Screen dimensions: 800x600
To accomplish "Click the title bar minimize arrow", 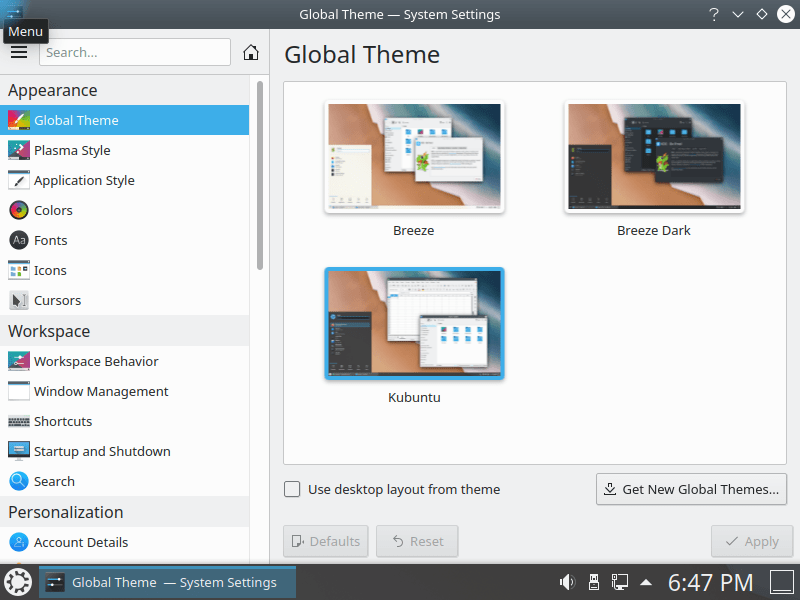I will [738, 14].
